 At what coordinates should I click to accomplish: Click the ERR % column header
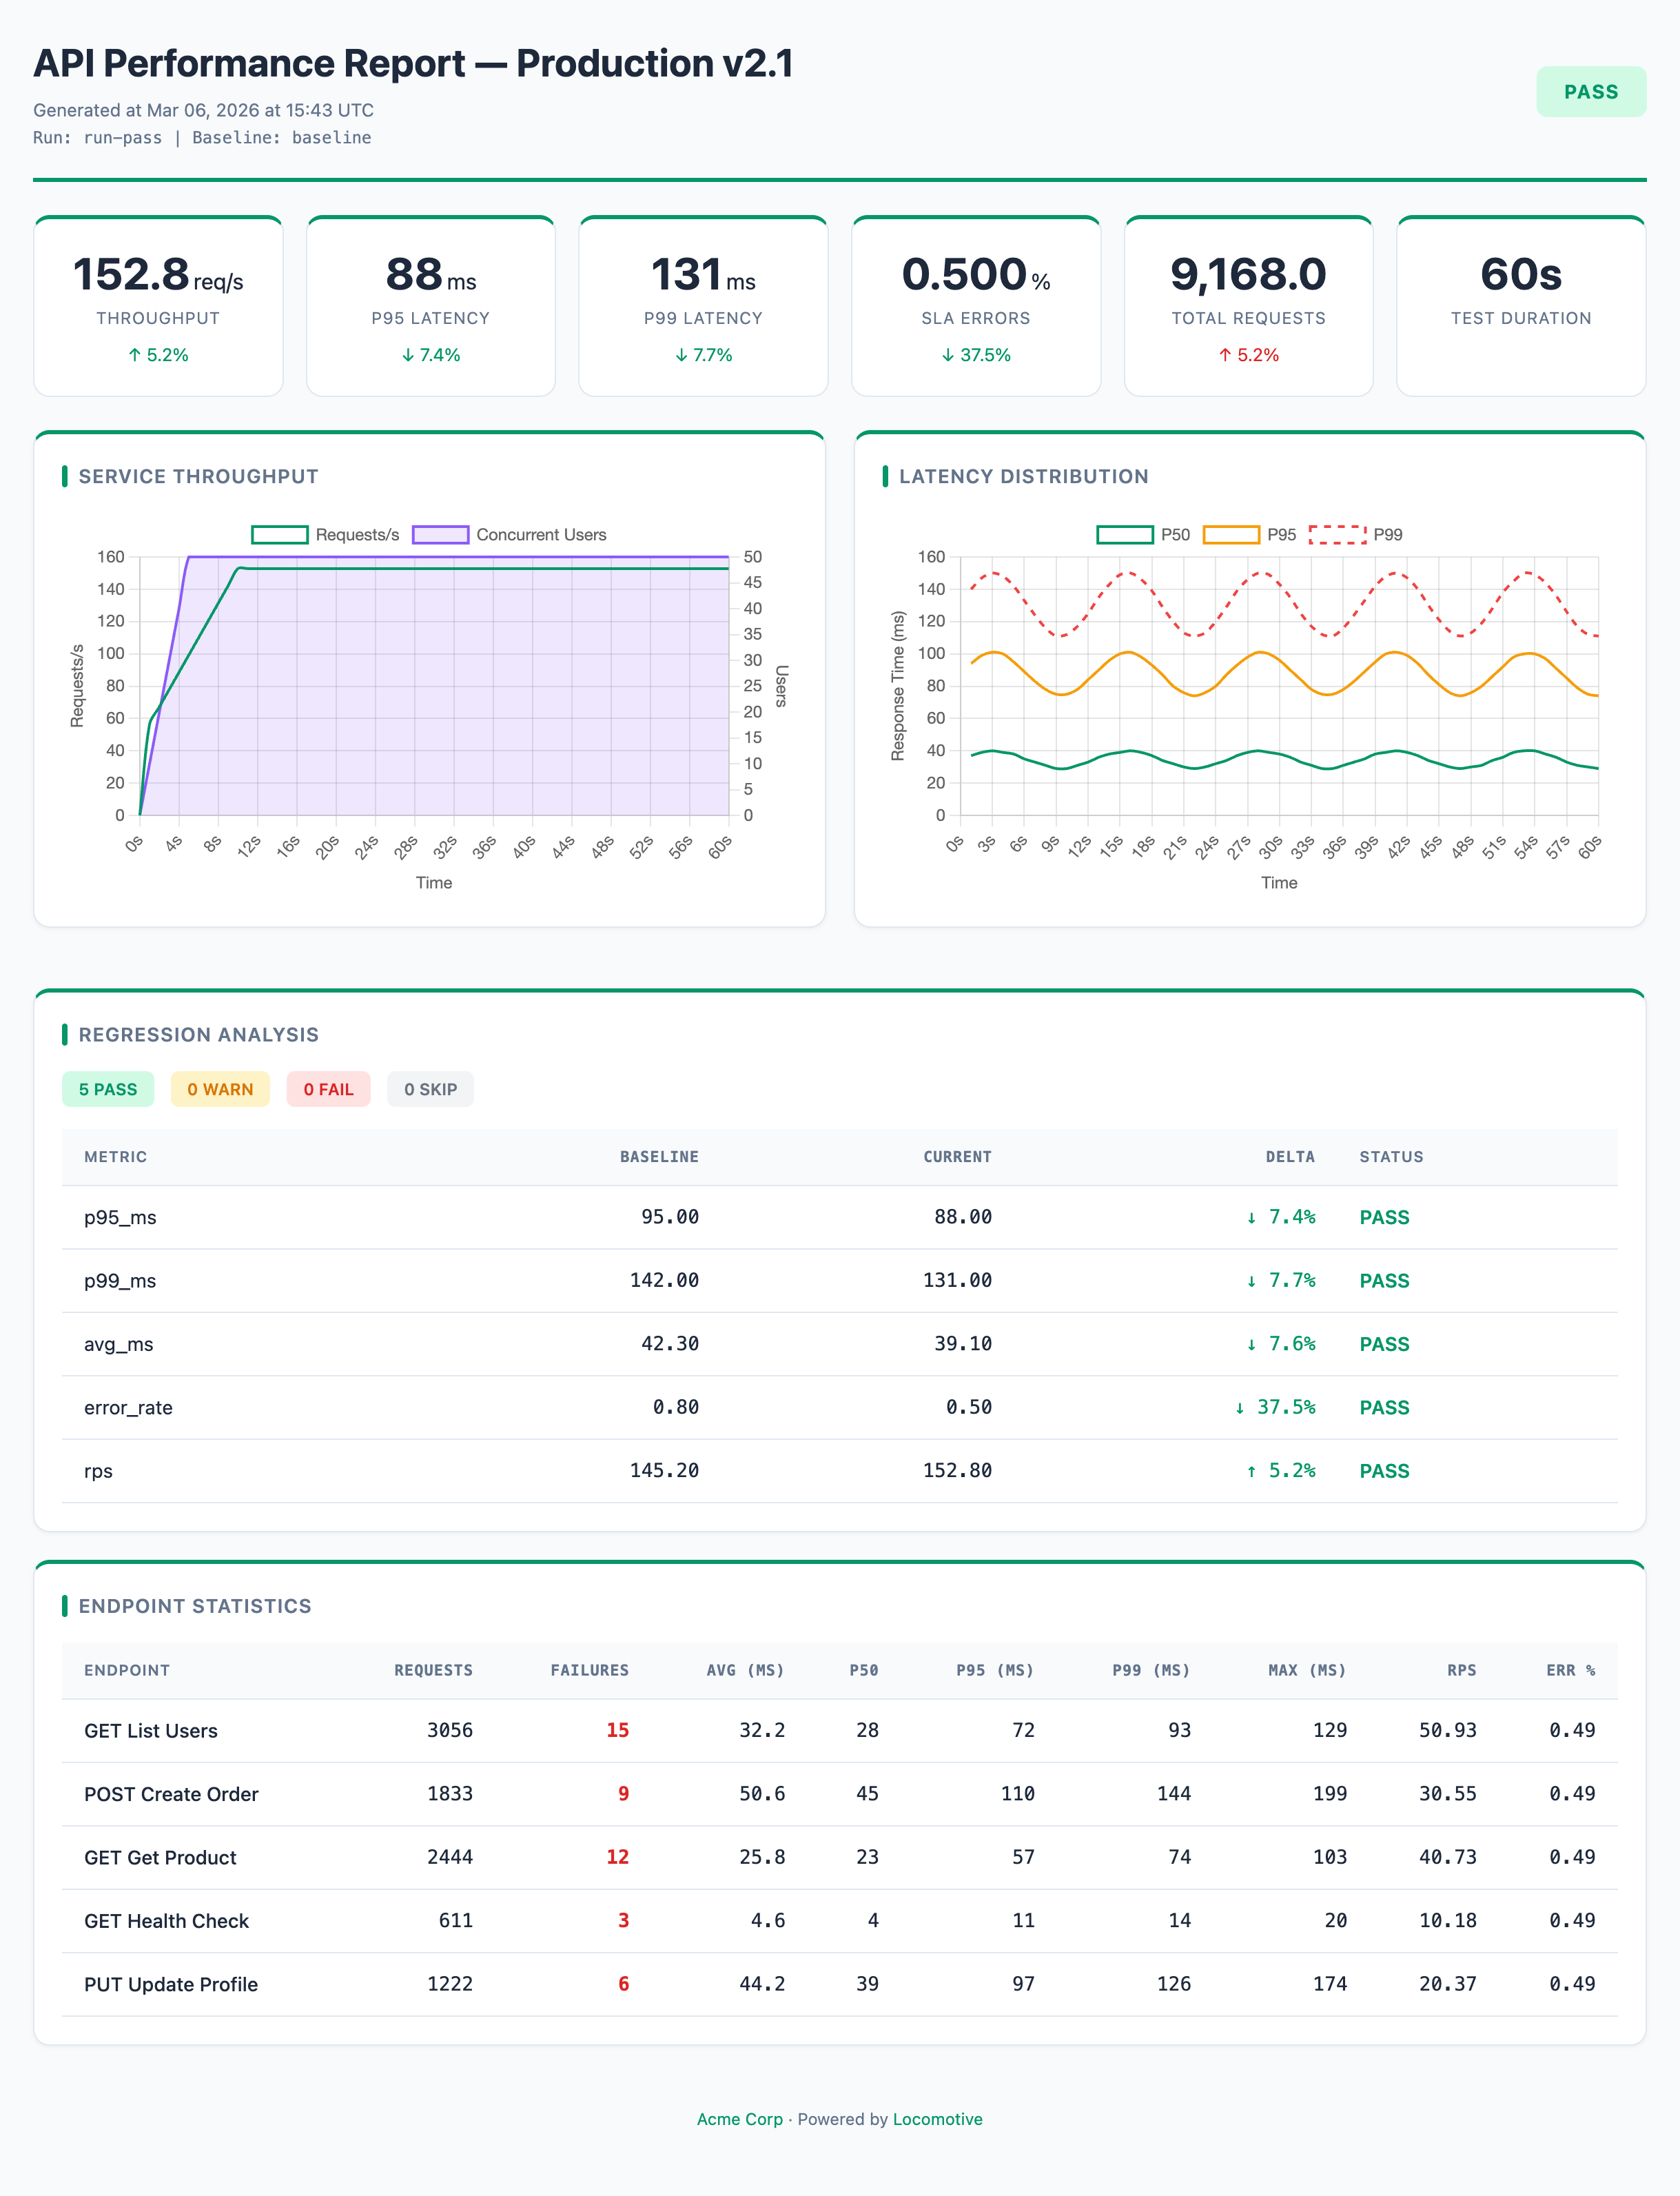coord(1570,1670)
